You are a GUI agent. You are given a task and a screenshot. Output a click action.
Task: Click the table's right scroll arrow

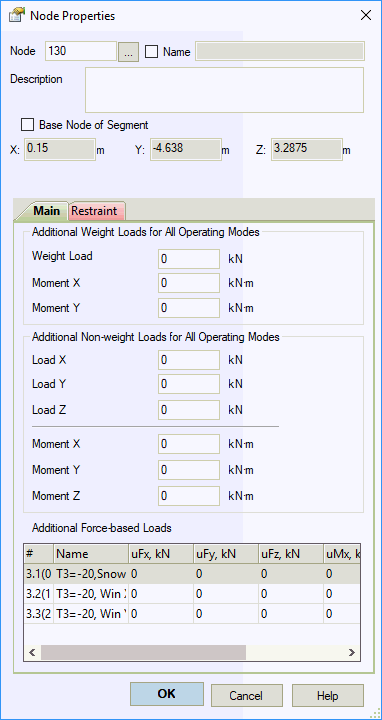click(352, 652)
